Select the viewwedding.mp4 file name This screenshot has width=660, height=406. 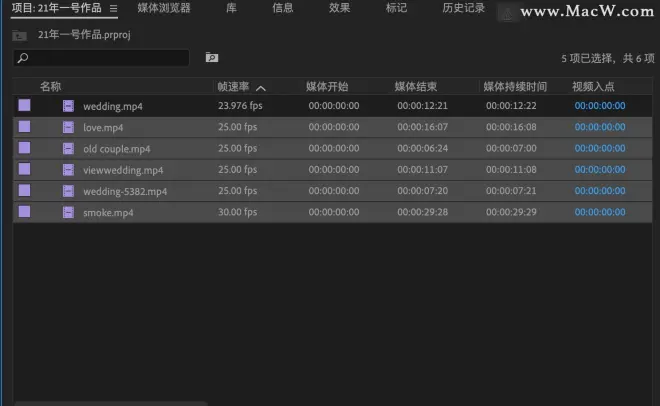123,170
